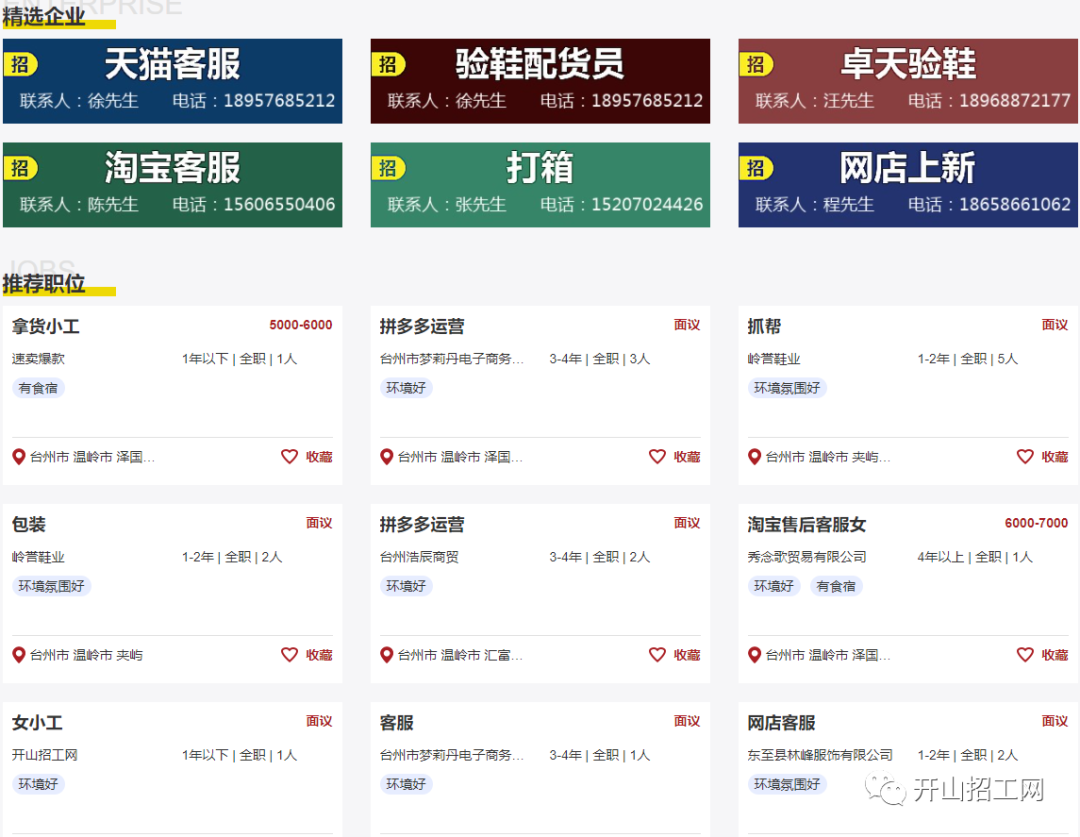Image resolution: width=1080 pixels, height=837 pixels.
Task: Click the 环境氛围好 tag on 抓帮 job
Action: pos(786,388)
